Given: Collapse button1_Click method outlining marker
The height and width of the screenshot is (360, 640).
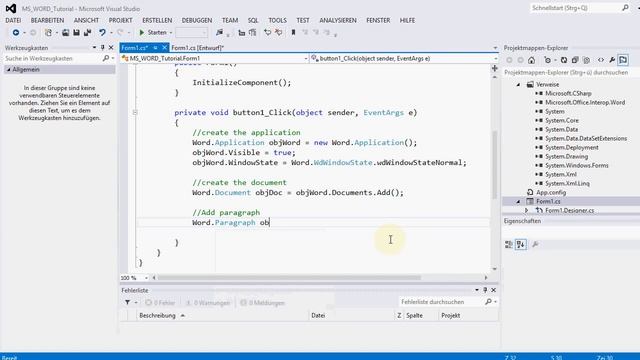Looking at the screenshot, I should [135, 112].
